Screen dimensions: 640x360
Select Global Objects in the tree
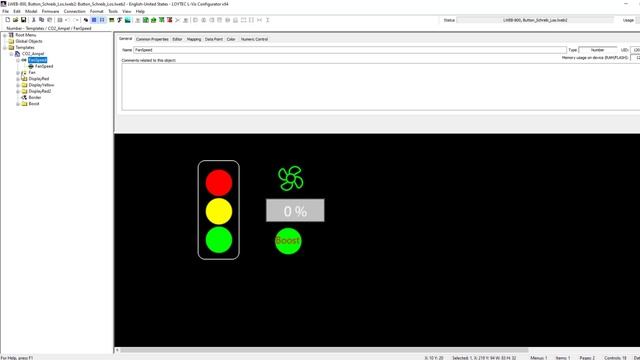[29, 41]
